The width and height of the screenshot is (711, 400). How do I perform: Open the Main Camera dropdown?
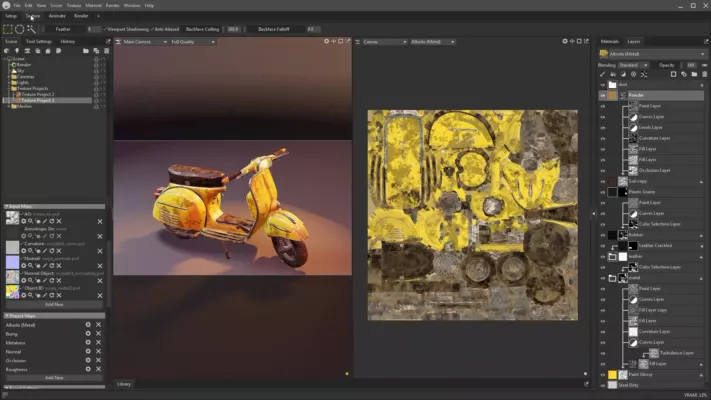145,42
